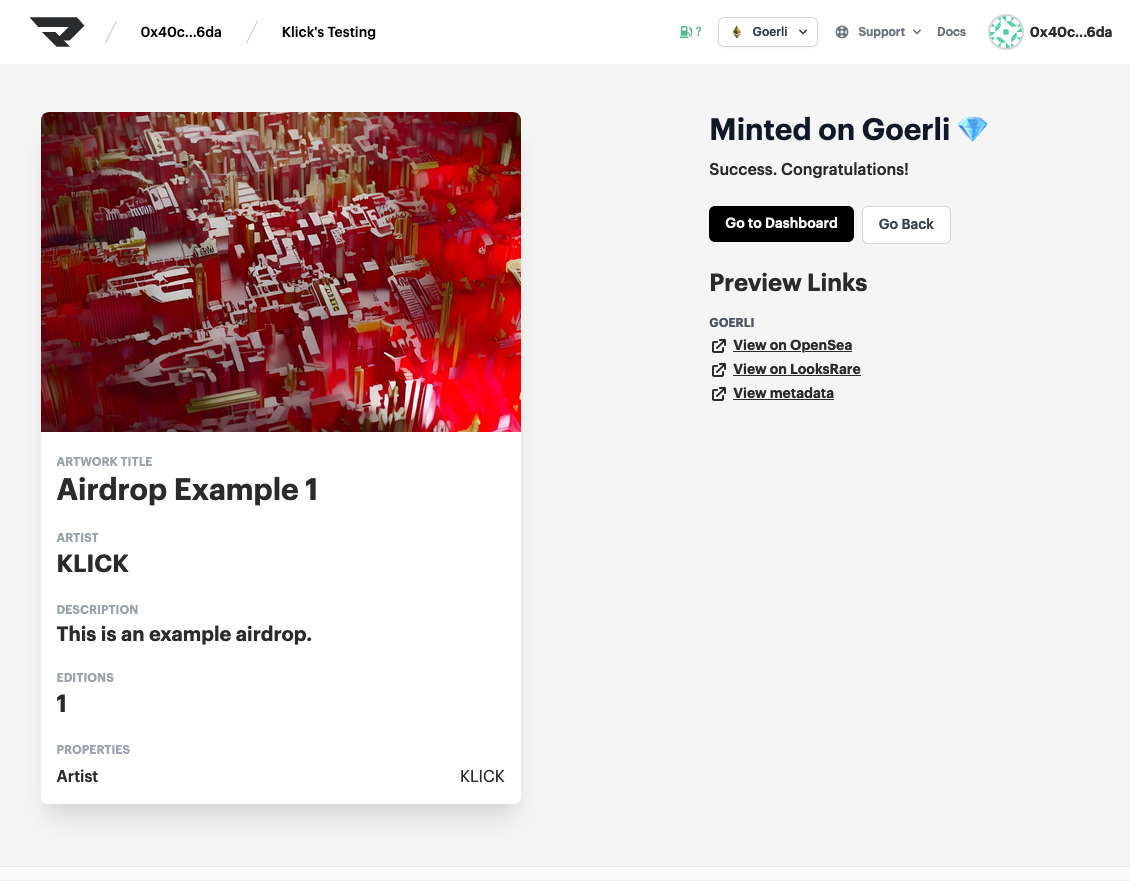Click the red cityscape artwork image
Image resolution: width=1130 pixels, height=881 pixels.
281,272
